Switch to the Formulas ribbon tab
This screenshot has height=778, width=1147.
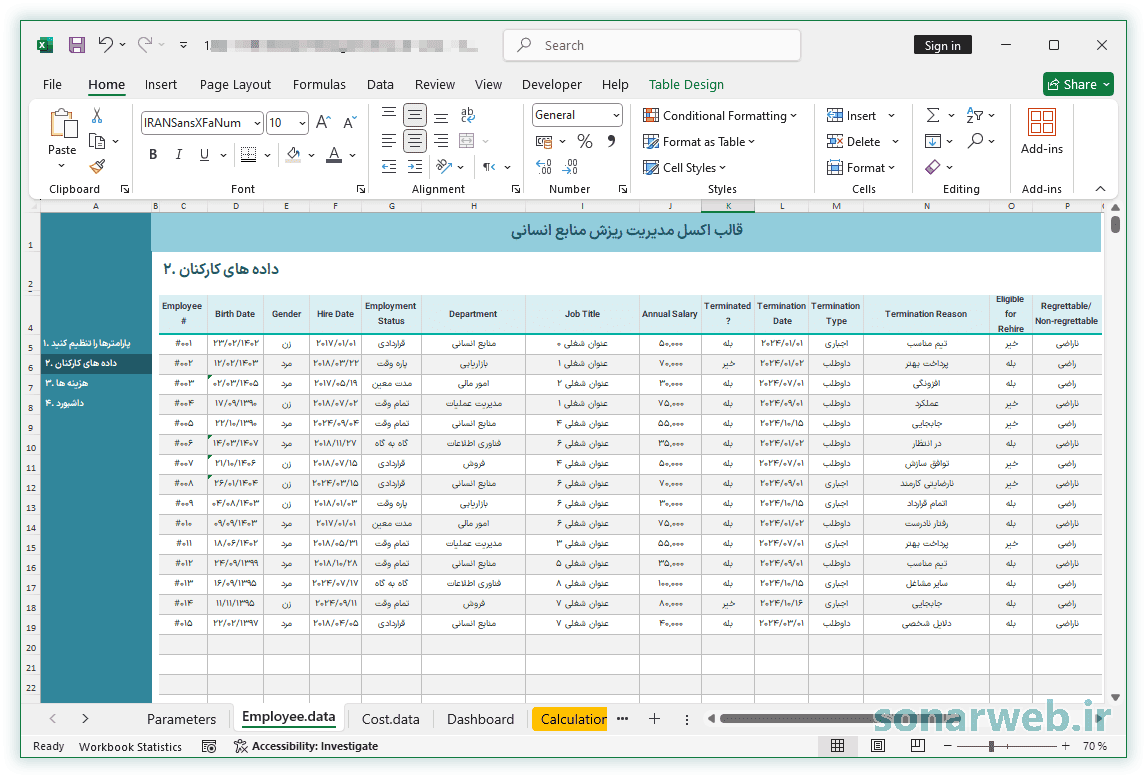(319, 85)
